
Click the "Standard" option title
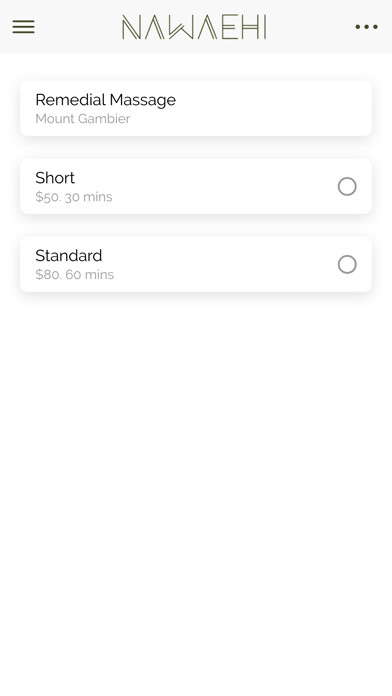[69, 256]
